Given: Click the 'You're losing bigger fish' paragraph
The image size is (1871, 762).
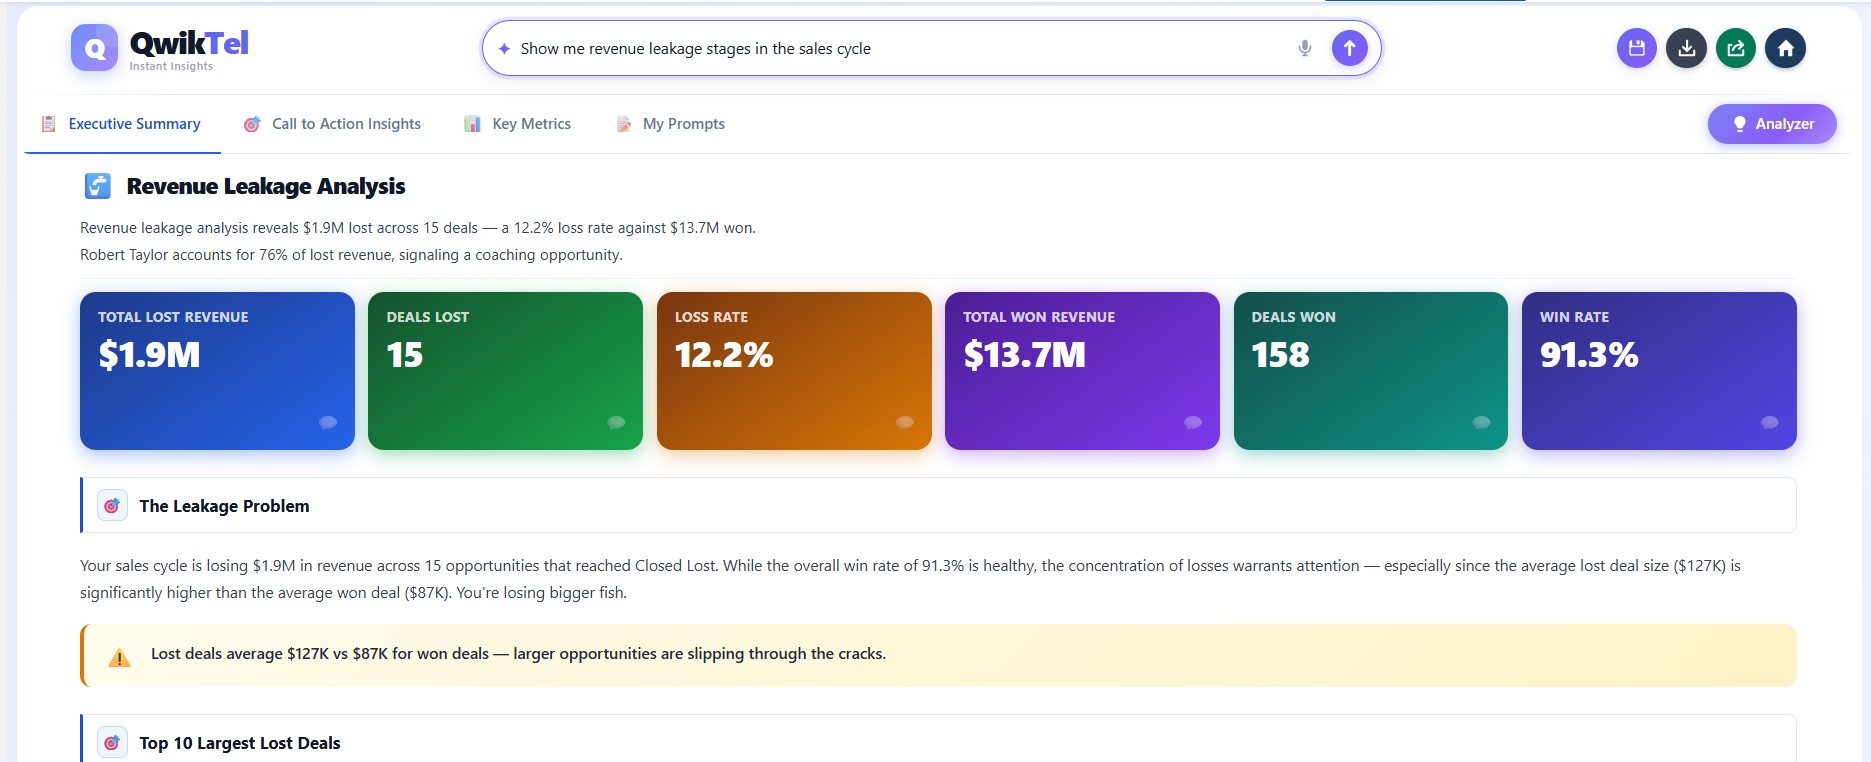Looking at the screenshot, I should 910,579.
